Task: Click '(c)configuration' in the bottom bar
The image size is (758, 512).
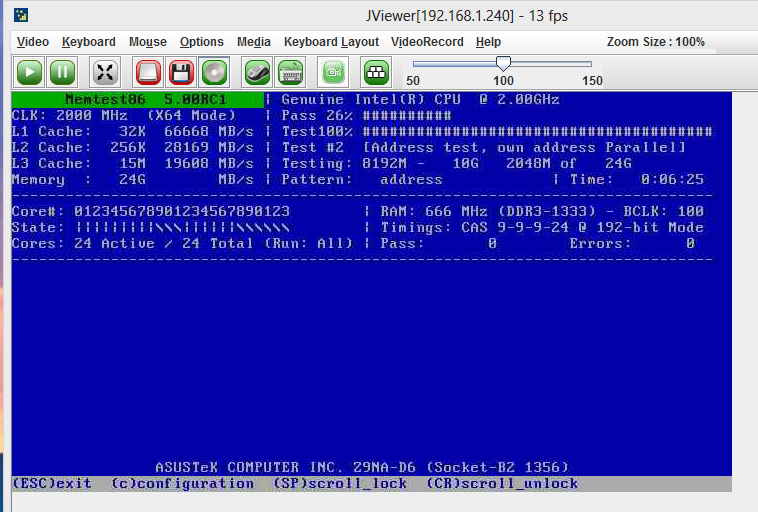Action: 182,483
